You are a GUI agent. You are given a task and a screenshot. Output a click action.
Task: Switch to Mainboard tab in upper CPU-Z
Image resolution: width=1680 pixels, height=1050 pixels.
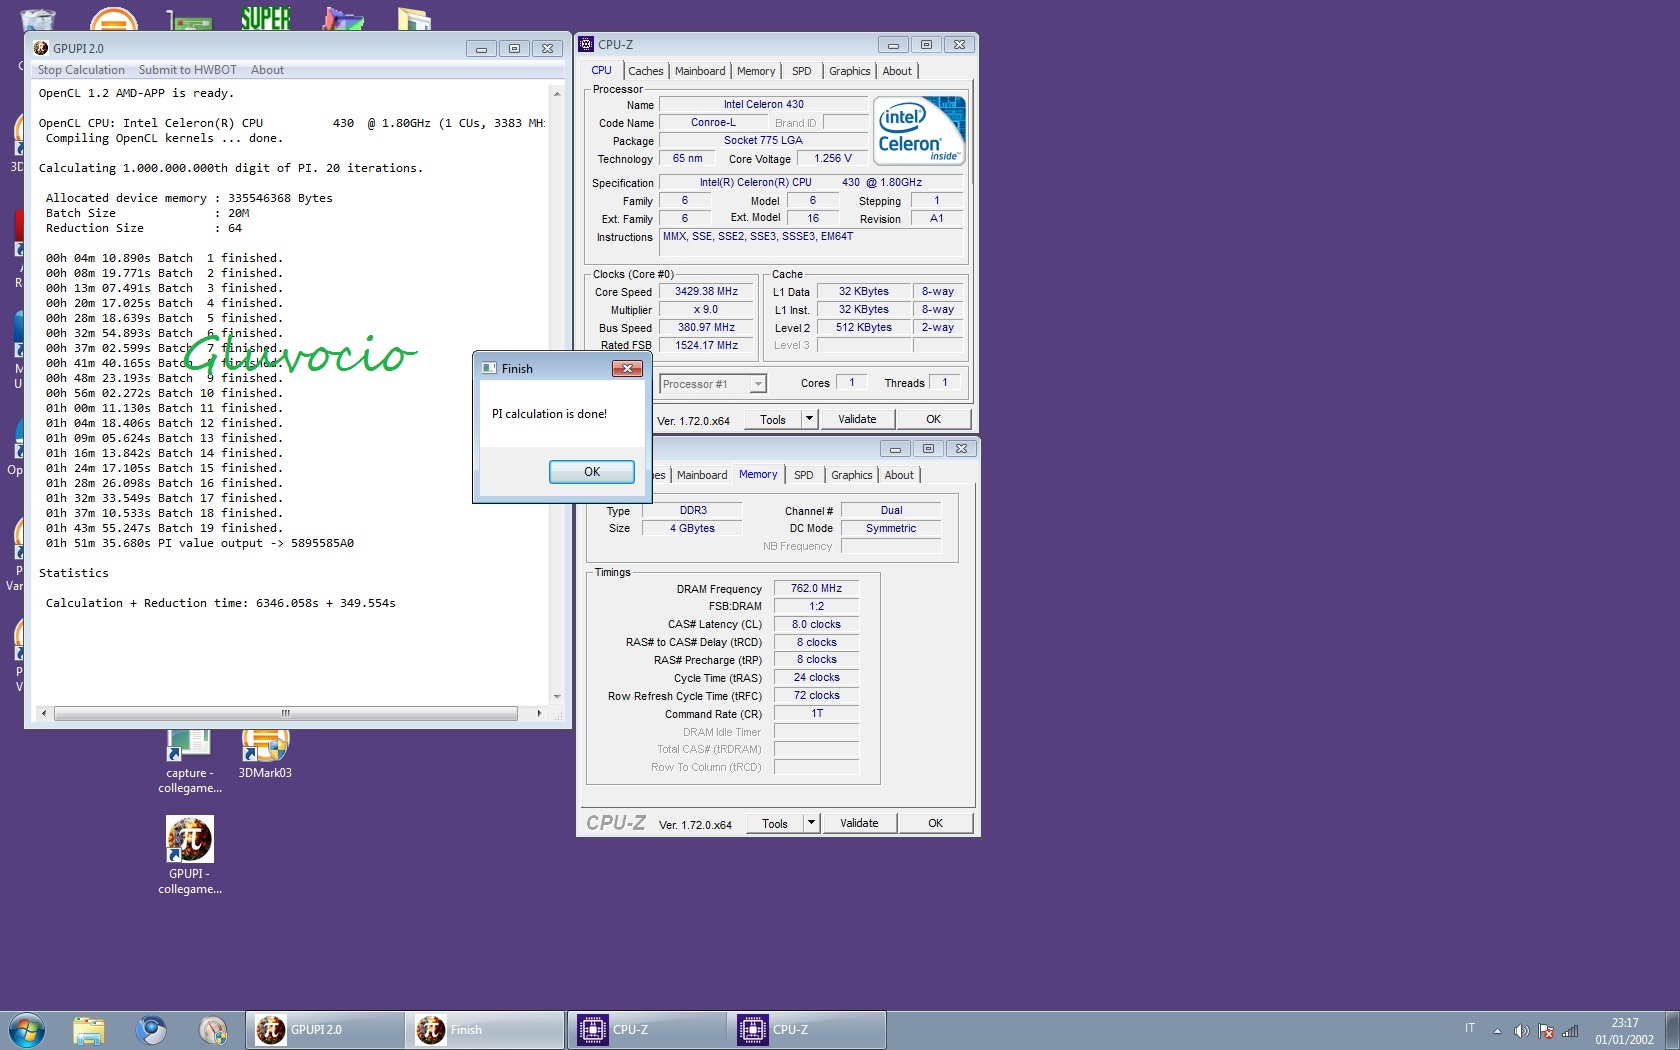(700, 71)
